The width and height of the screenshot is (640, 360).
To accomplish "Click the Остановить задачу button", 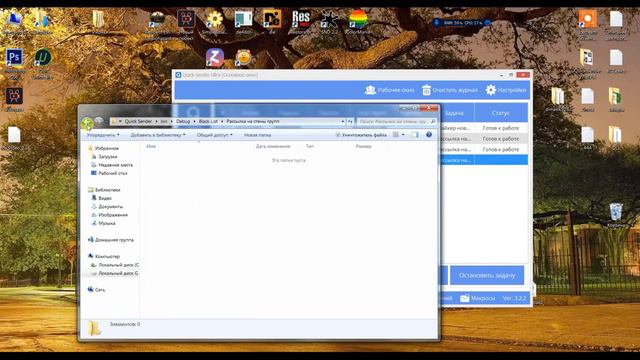I will 487,276.
